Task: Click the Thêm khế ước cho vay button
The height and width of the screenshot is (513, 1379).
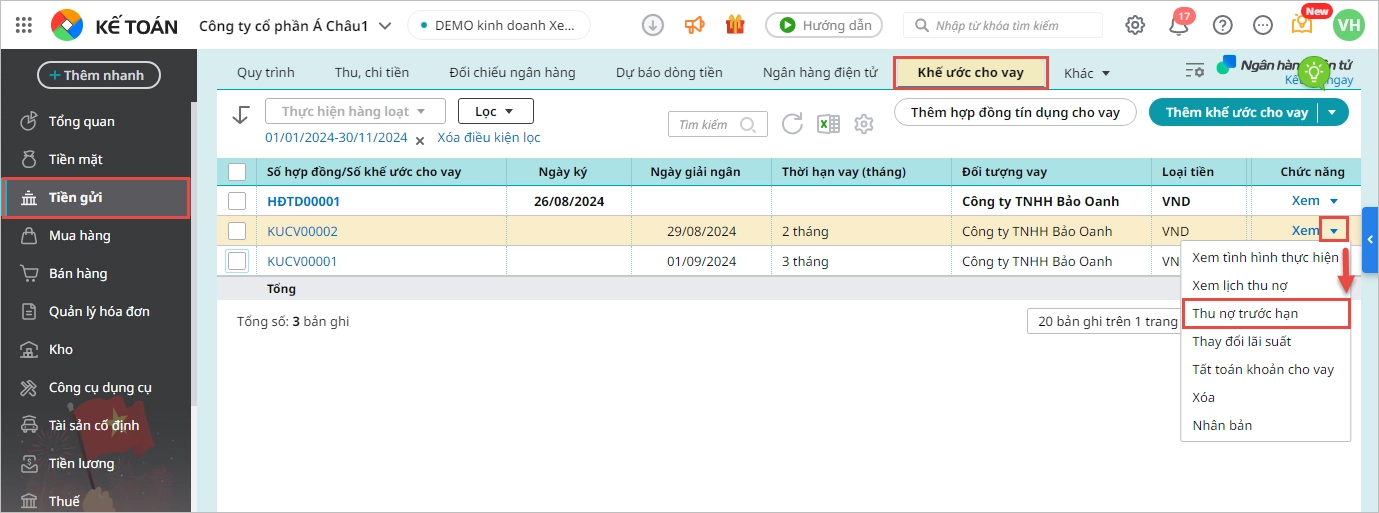Action: [1236, 112]
